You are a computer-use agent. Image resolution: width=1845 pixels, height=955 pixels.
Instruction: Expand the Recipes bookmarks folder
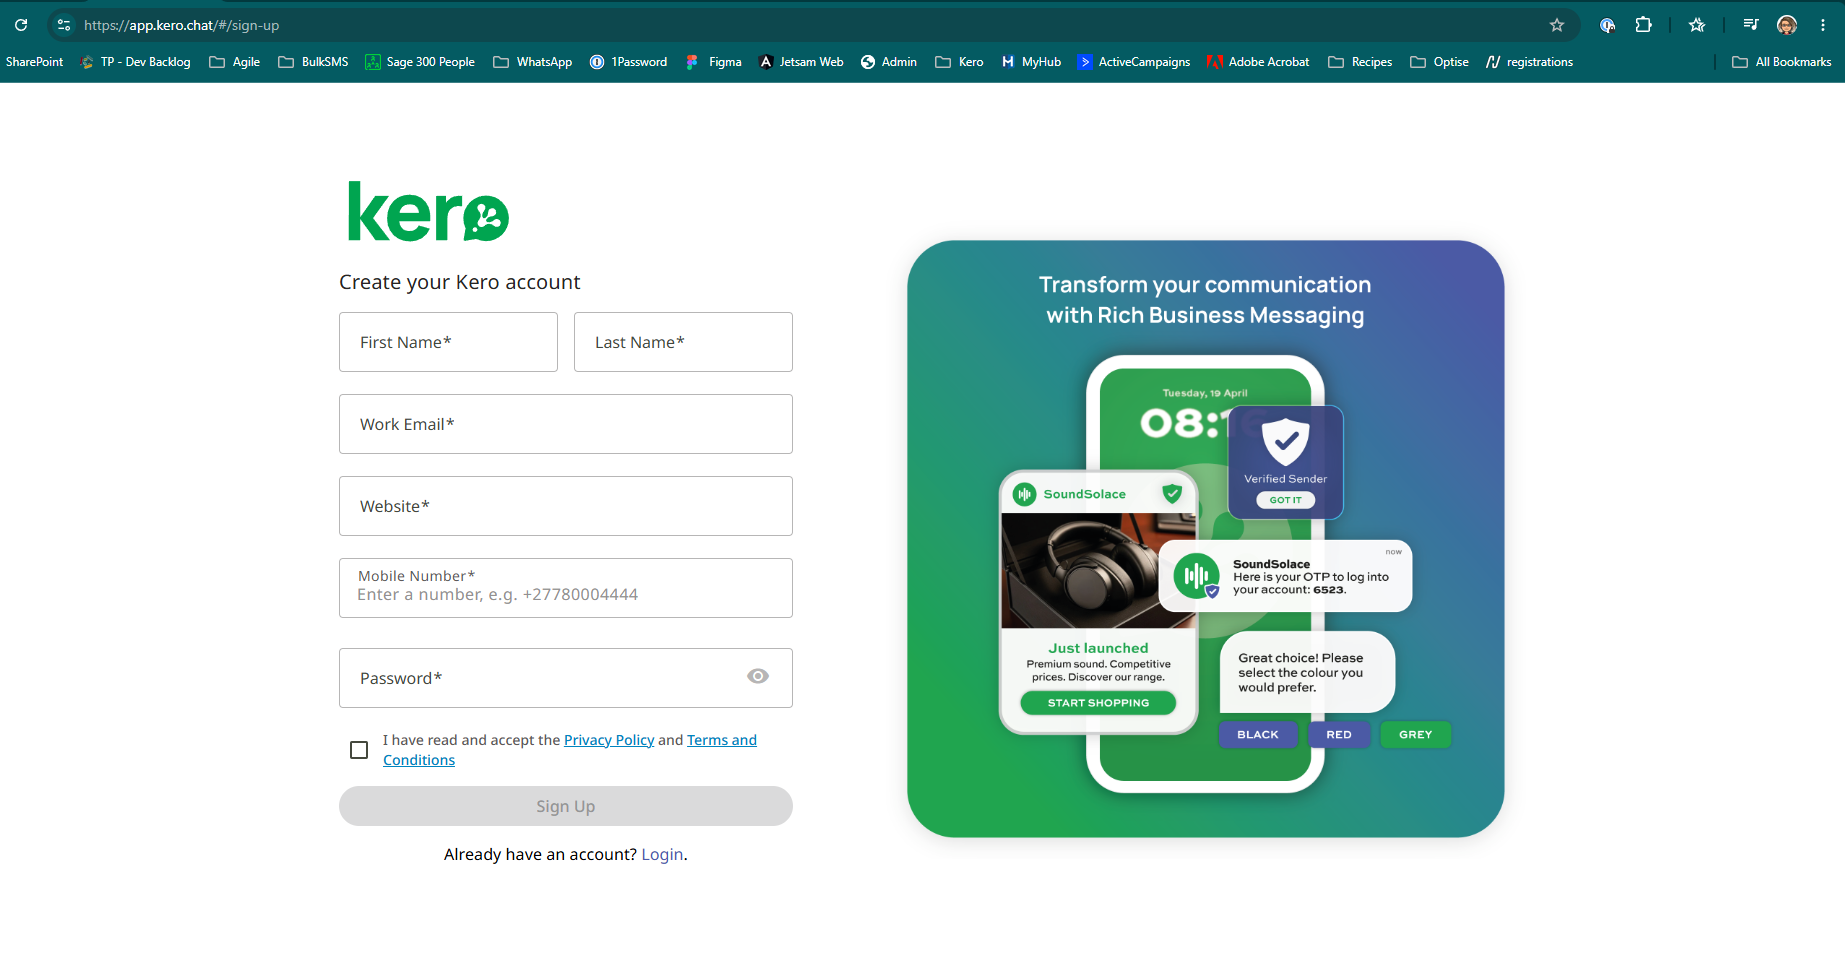coord(1360,62)
